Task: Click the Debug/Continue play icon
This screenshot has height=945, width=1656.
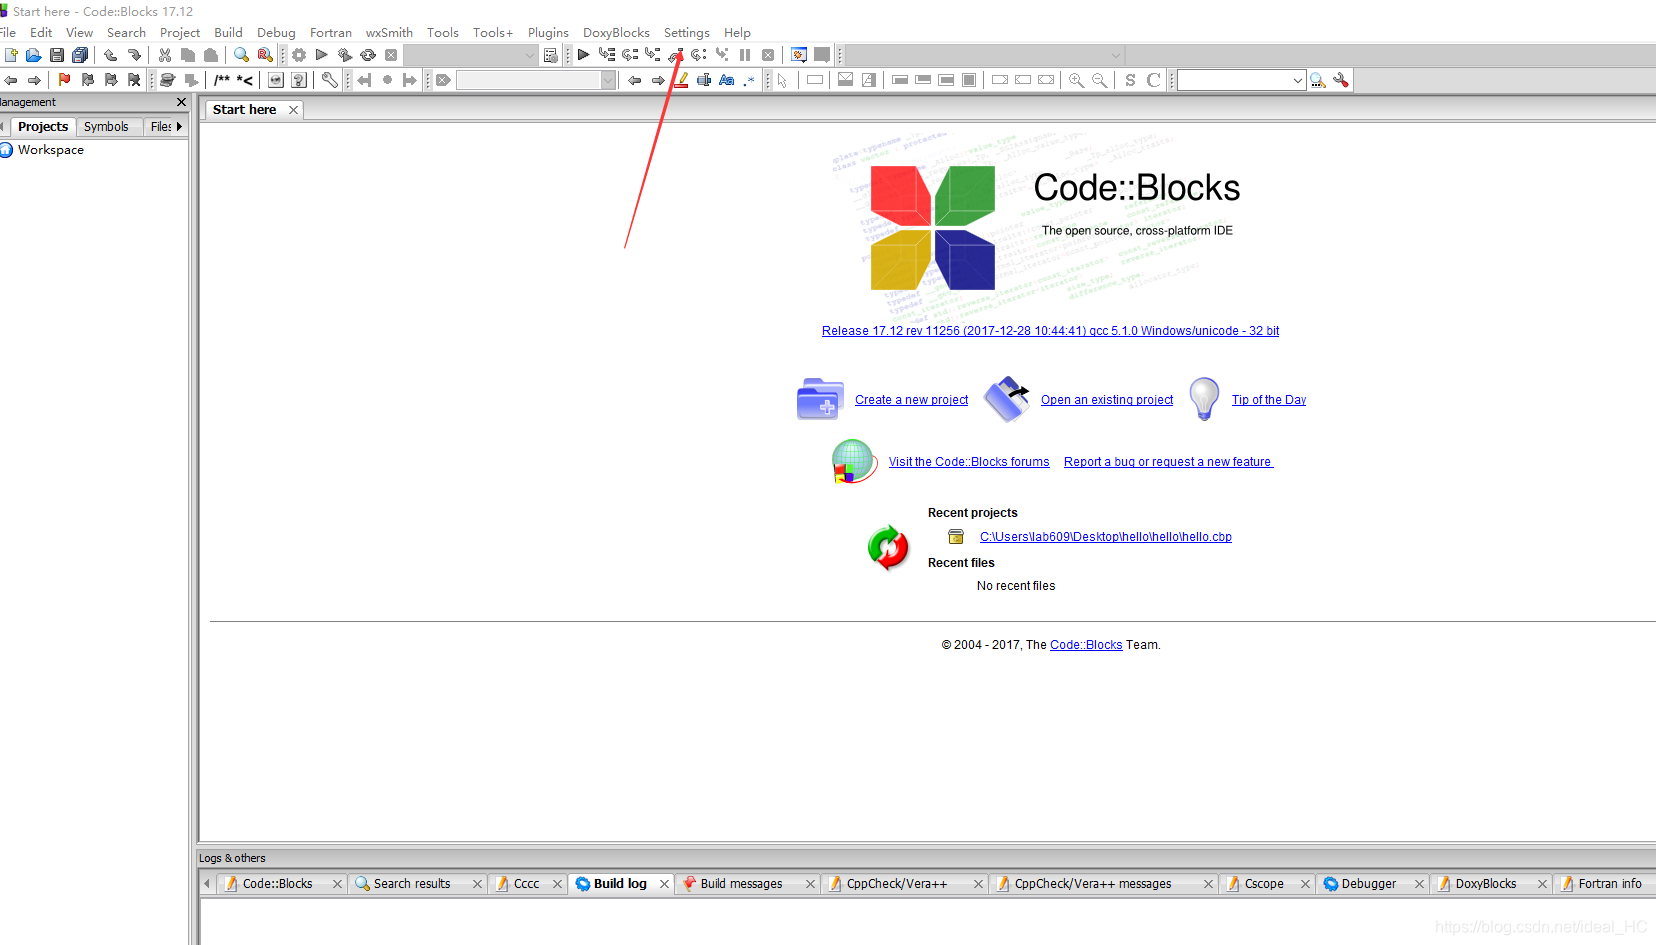Action: tap(583, 55)
